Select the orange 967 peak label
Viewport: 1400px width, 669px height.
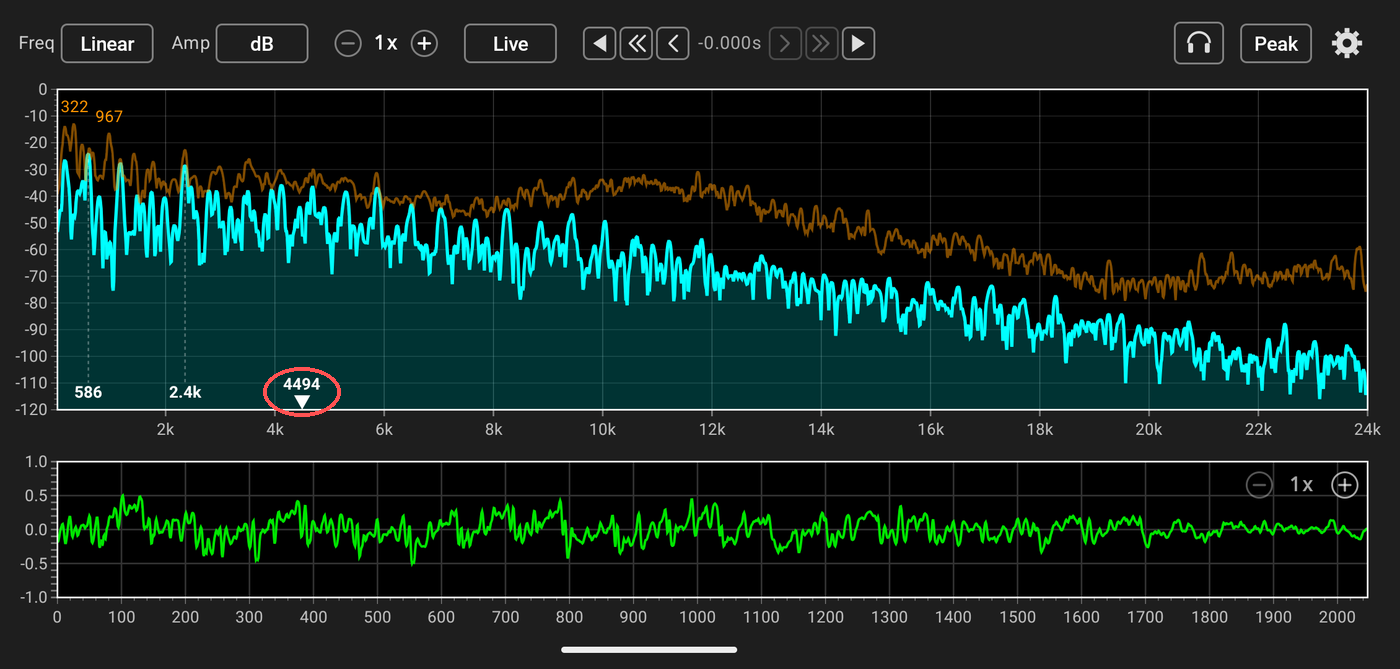[109, 117]
